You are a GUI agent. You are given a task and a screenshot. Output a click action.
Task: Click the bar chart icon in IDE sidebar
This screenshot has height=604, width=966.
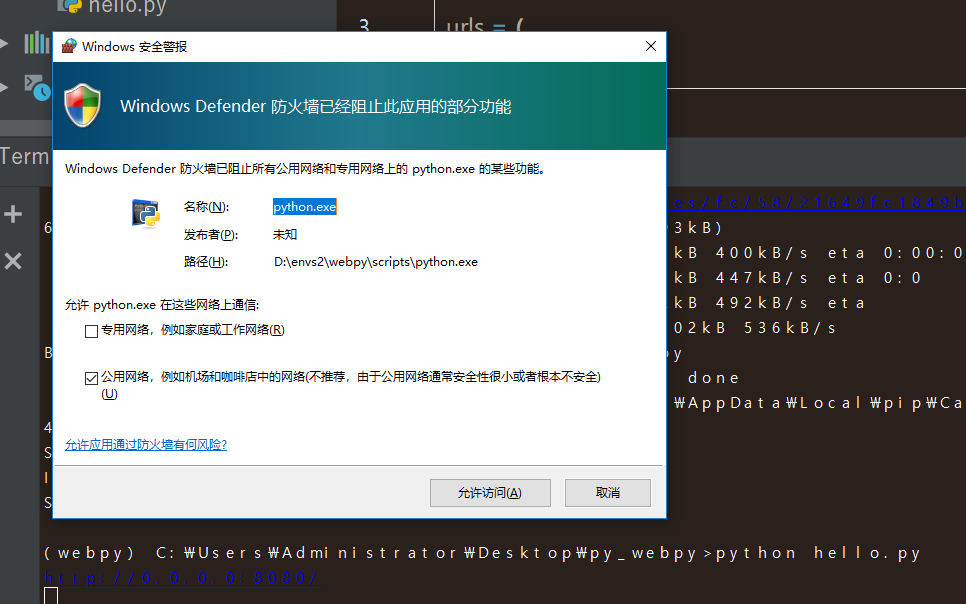coord(36,43)
